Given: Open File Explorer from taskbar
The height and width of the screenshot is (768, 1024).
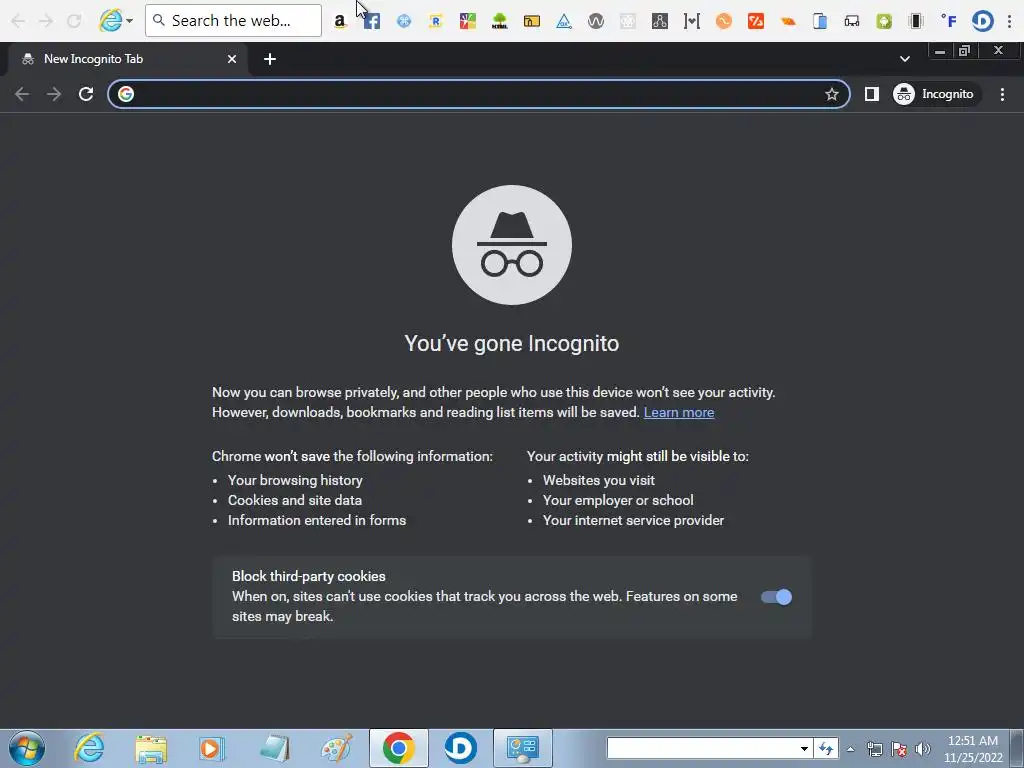Looking at the screenshot, I should [x=151, y=748].
